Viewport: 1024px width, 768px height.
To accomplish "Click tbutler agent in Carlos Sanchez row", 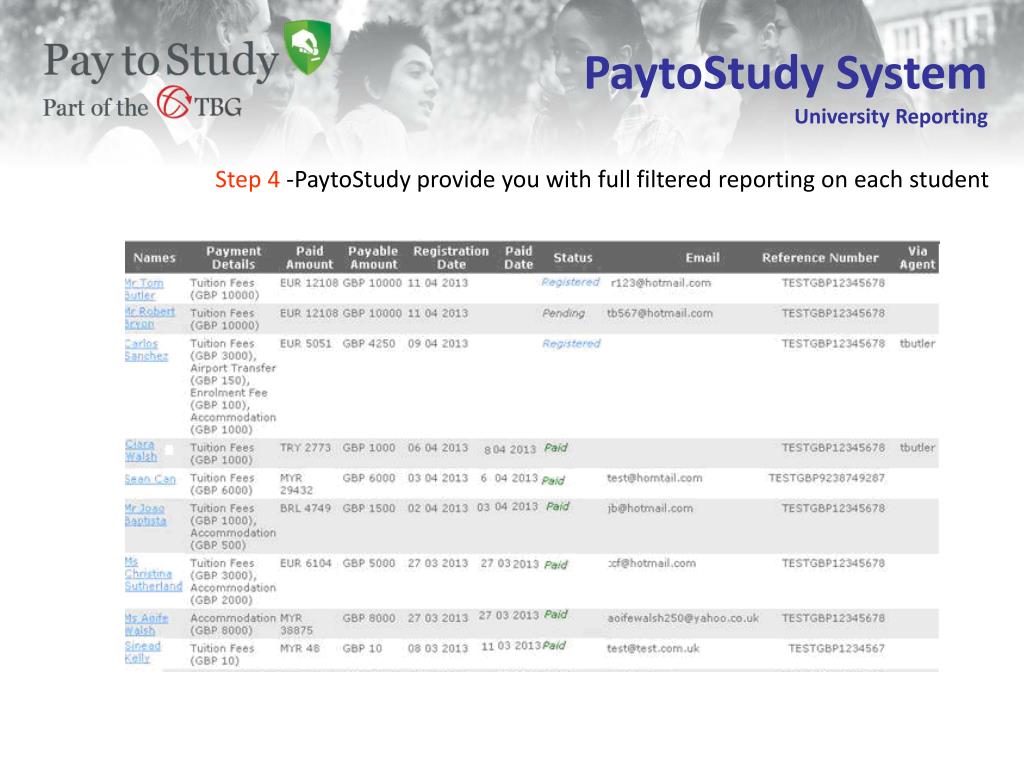I will [x=918, y=344].
